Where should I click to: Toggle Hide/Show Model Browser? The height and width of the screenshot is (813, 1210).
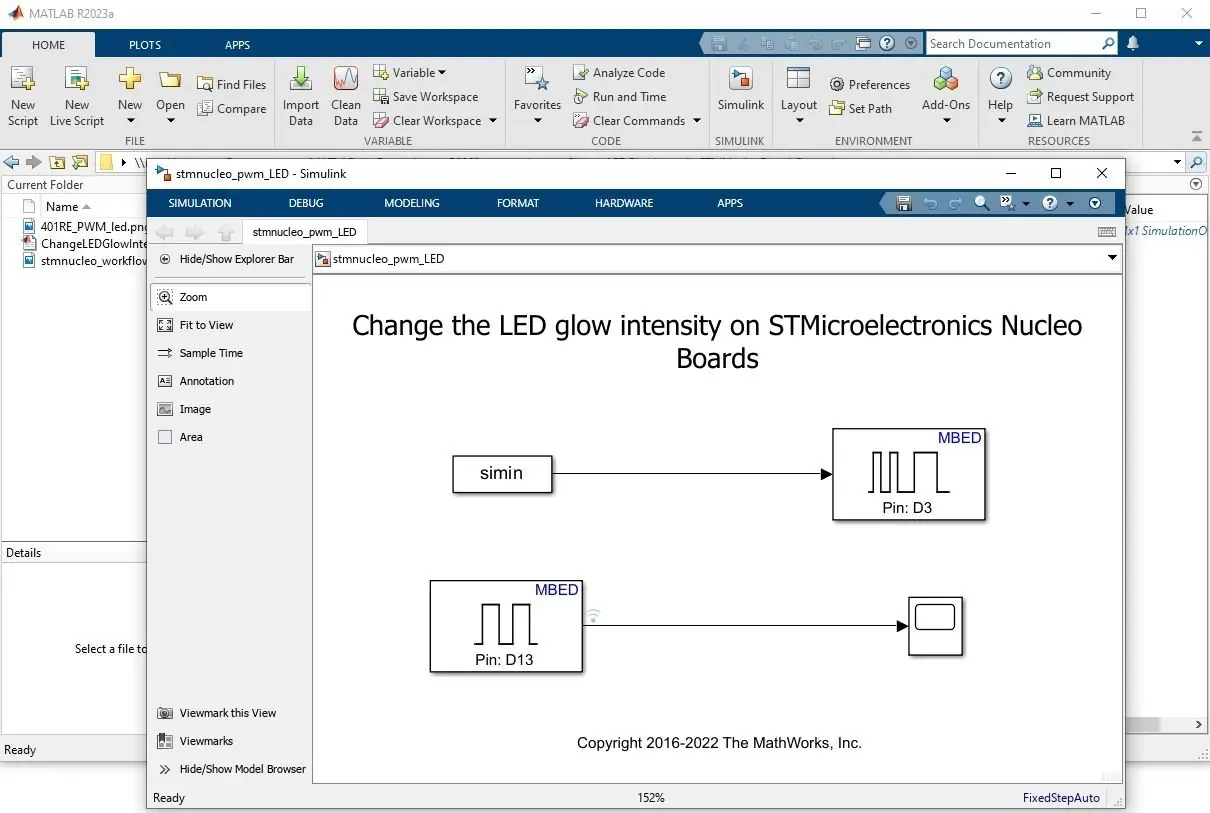click(232, 769)
